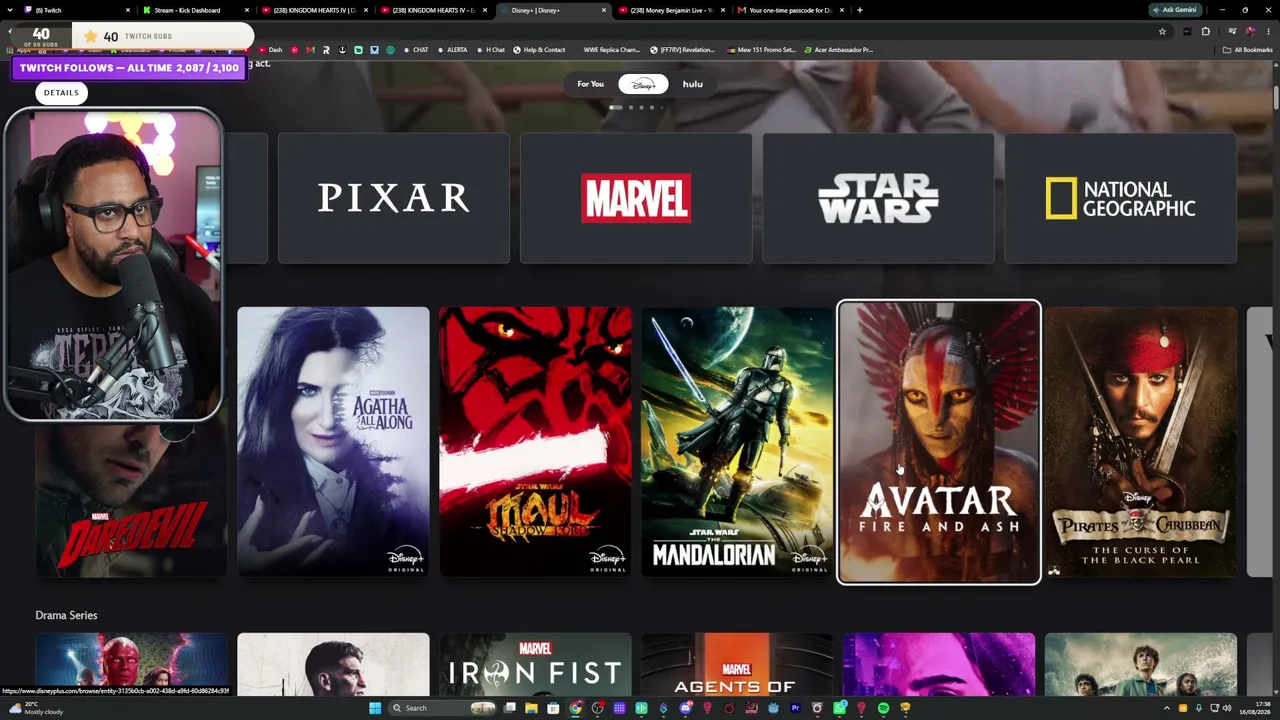Viewport: 1280px width, 720px height.
Task: Open the Mew 151 Promo Set bookmark
Action: pos(762,50)
